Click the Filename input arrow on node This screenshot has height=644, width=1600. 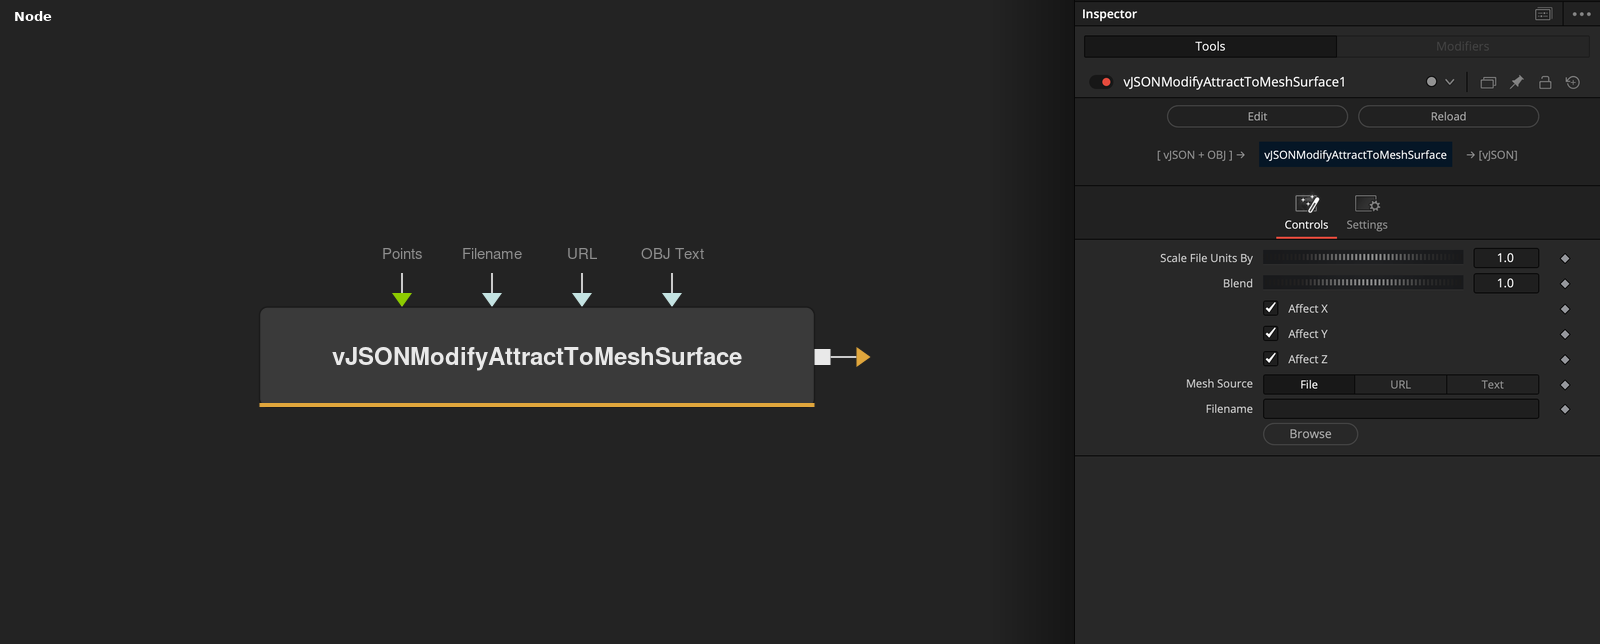click(x=492, y=298)
